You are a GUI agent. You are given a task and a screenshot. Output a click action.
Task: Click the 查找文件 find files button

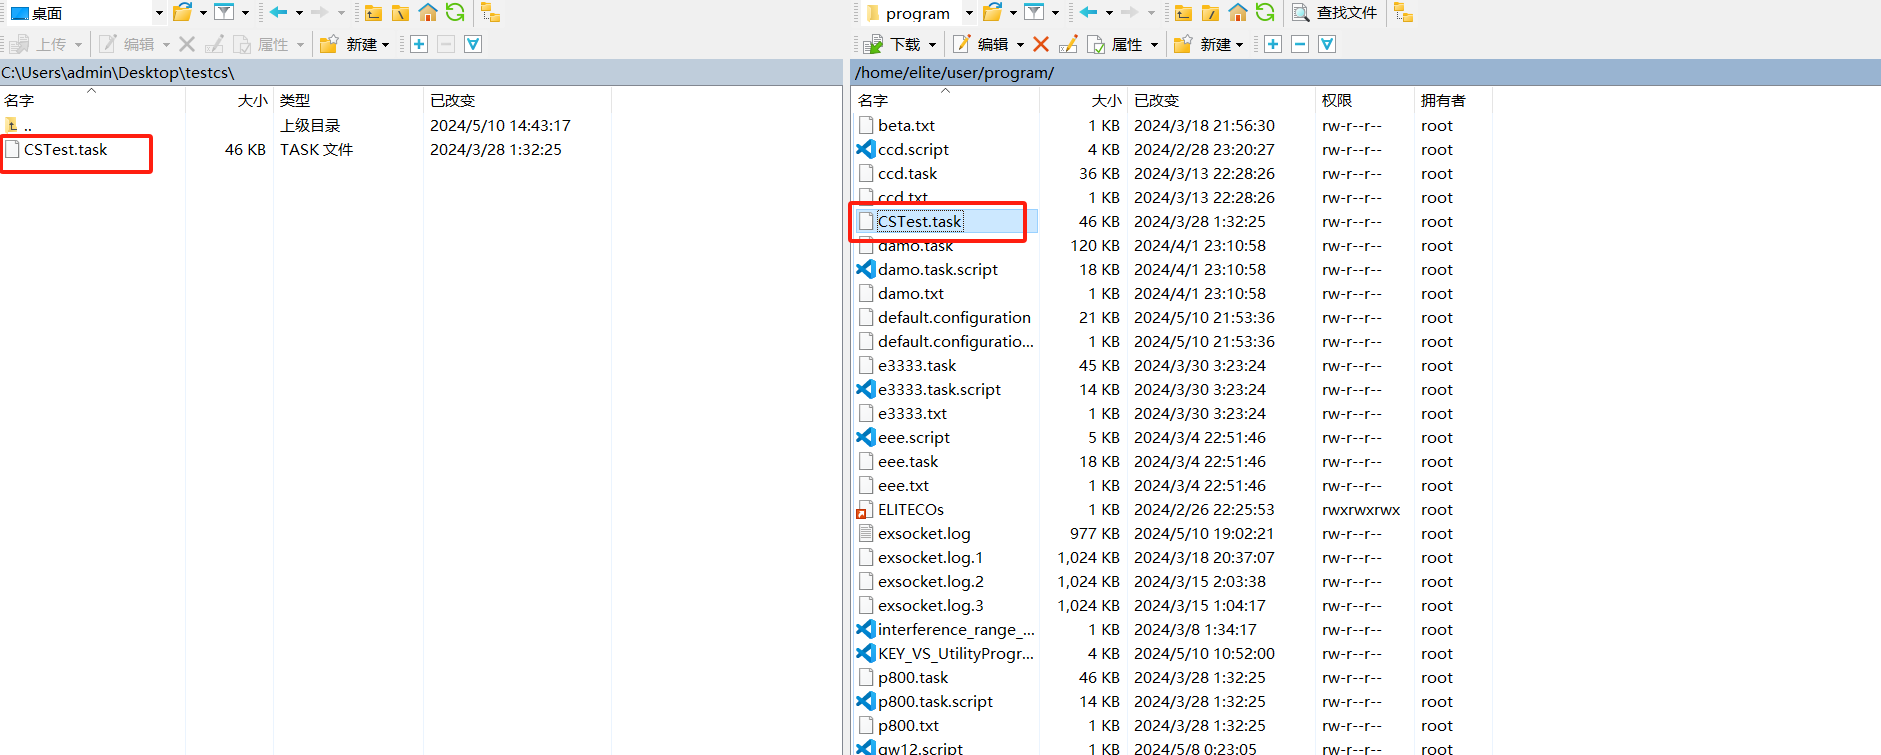(x=1335, y=13)
